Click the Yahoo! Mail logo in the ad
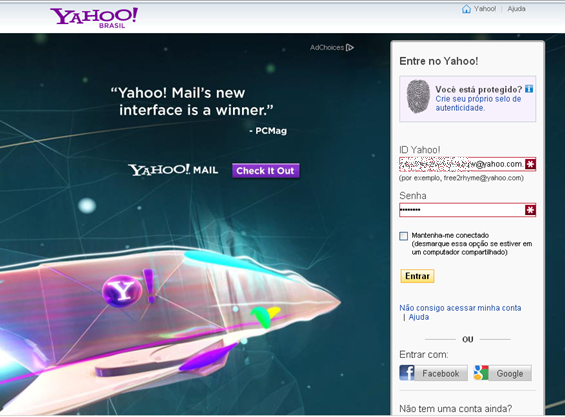The width and height of the screenshot is (565, 417). point(173,170)
